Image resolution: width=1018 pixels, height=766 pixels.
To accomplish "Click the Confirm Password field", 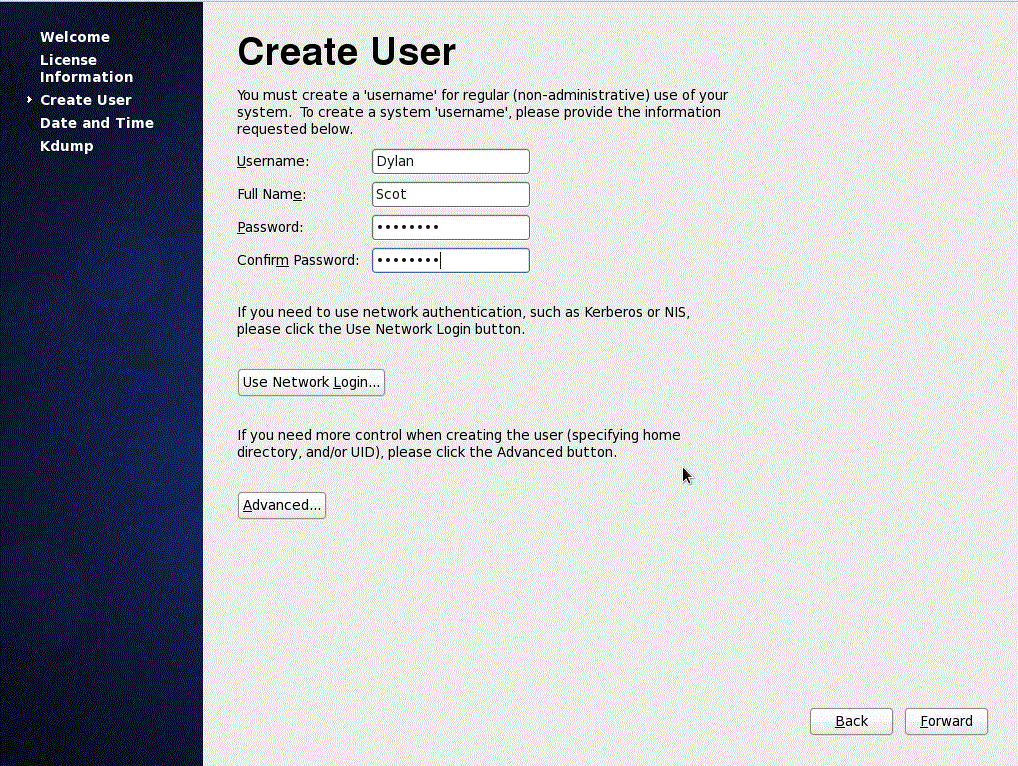I will 450,260.
